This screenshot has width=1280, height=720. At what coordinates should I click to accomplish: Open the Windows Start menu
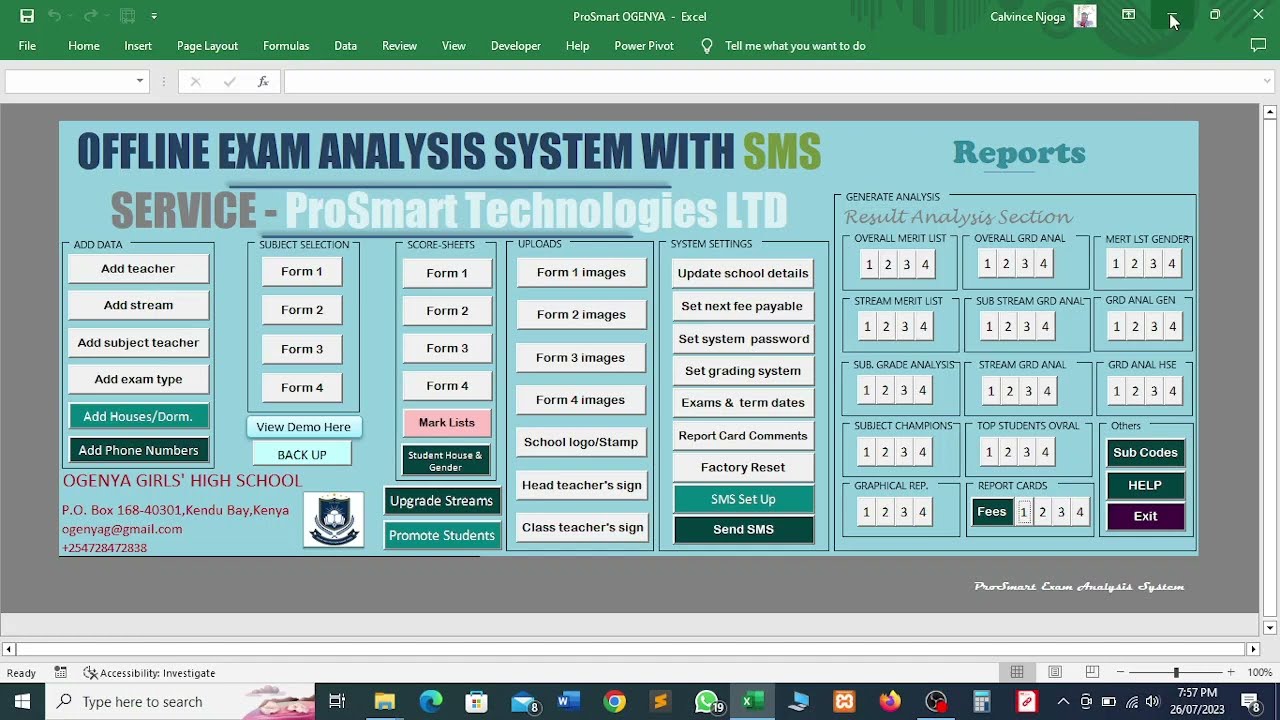(22, 702)
